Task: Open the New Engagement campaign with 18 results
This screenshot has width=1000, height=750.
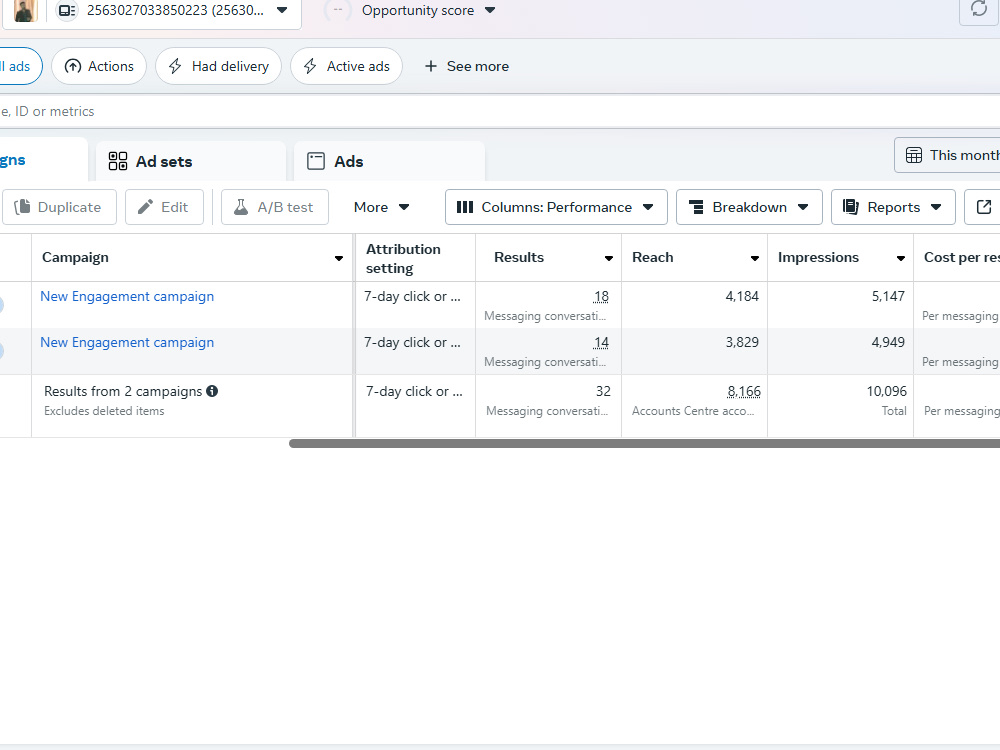Action: click(127, 297)
